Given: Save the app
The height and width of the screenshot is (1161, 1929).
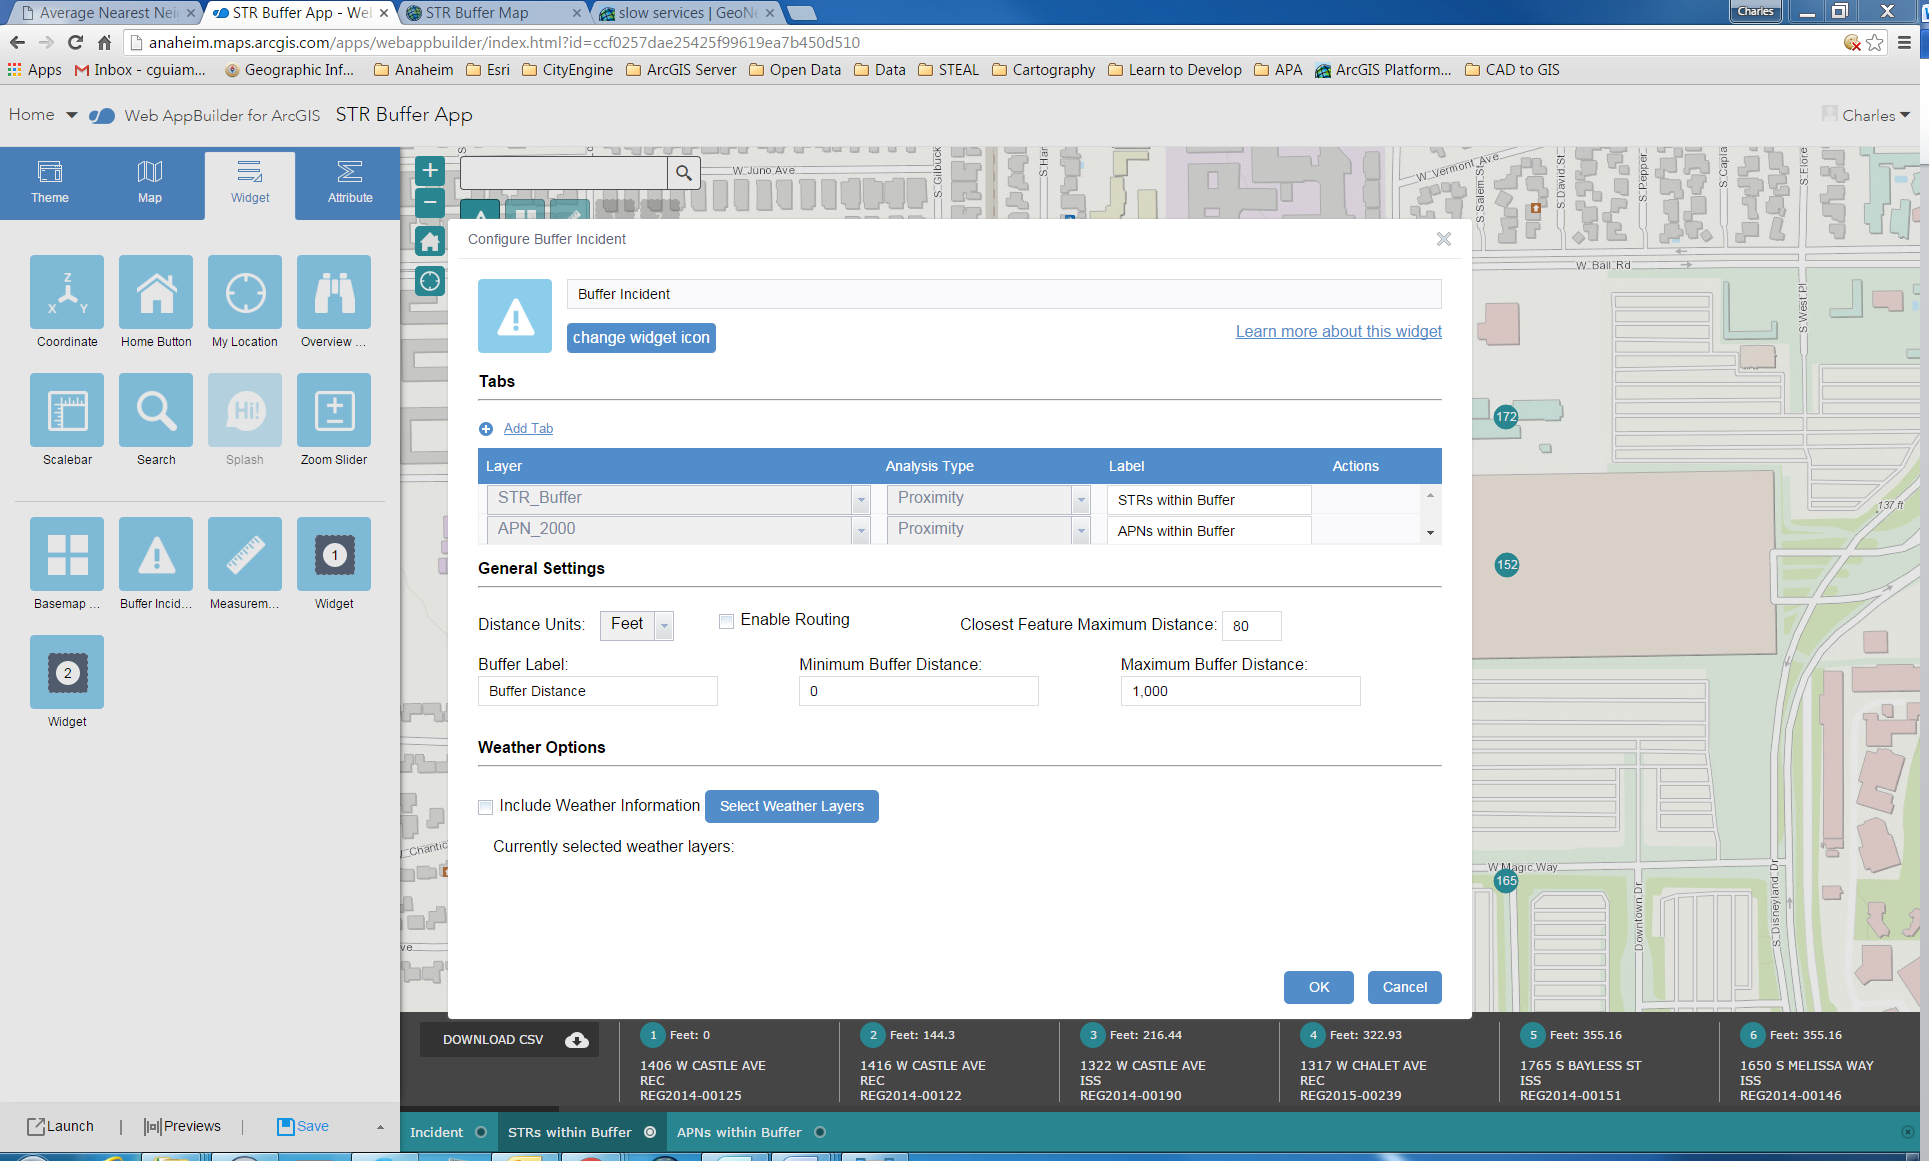Looking at the screenshot, I should [302, 1126].
